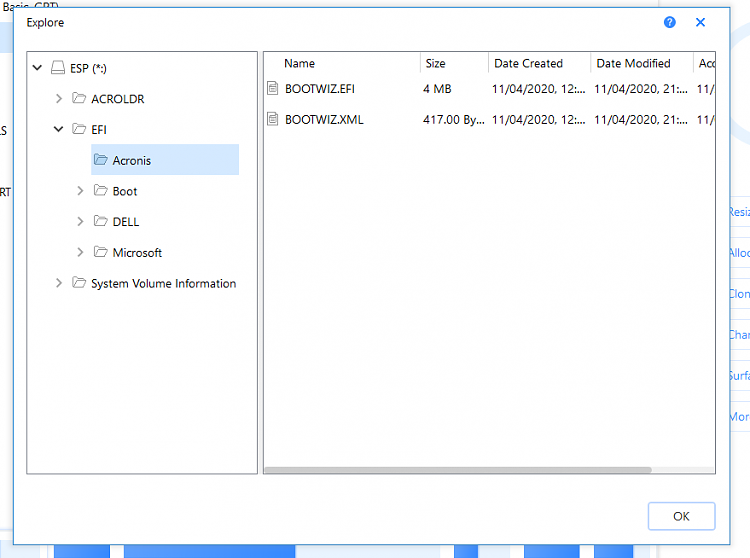Viewport: 750px width, 558px height.
Task: Click the ESP drive icon
Action: click(x=58, y=67)
